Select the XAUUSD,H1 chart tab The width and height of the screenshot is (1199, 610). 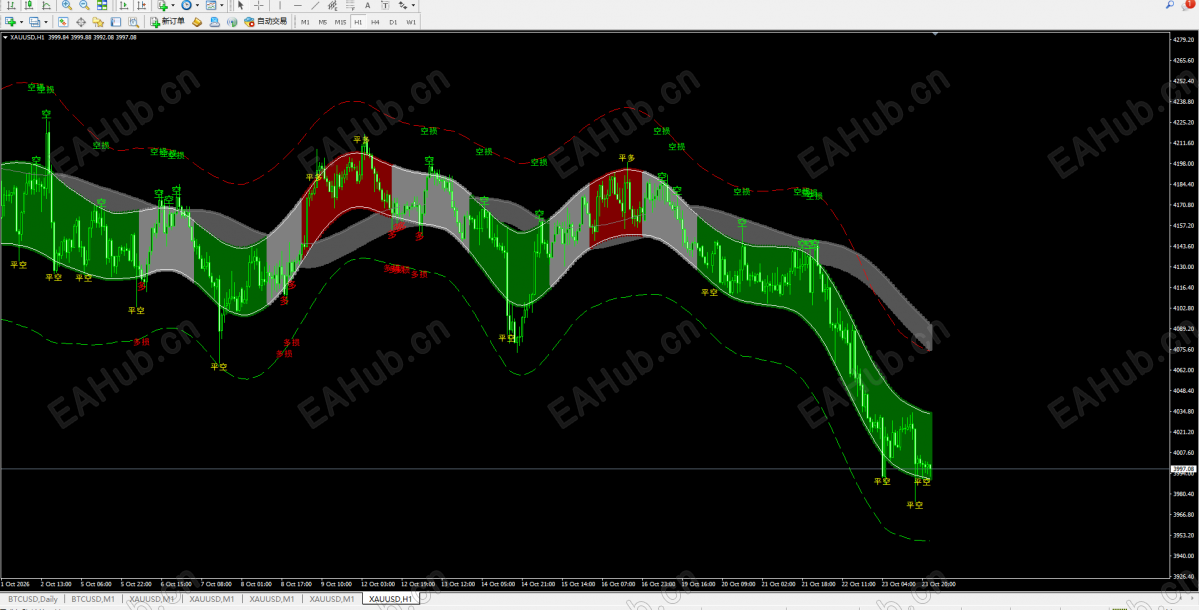pyautogui.click(x=390, y=599)
